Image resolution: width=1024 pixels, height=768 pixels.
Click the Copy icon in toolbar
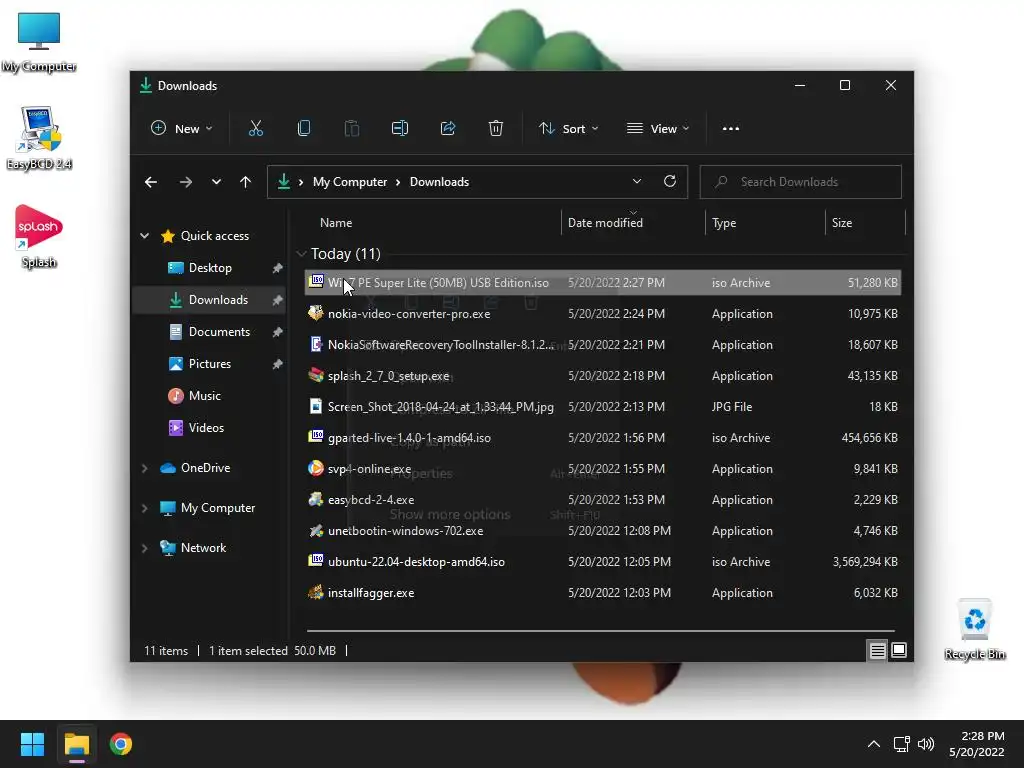(x=304, y=129)
